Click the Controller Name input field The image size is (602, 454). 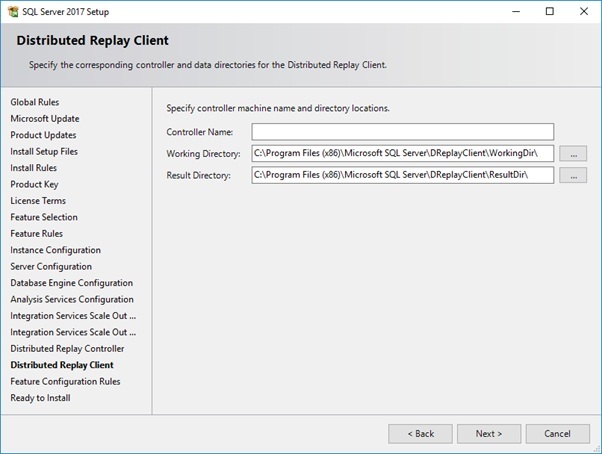[403, 132]
